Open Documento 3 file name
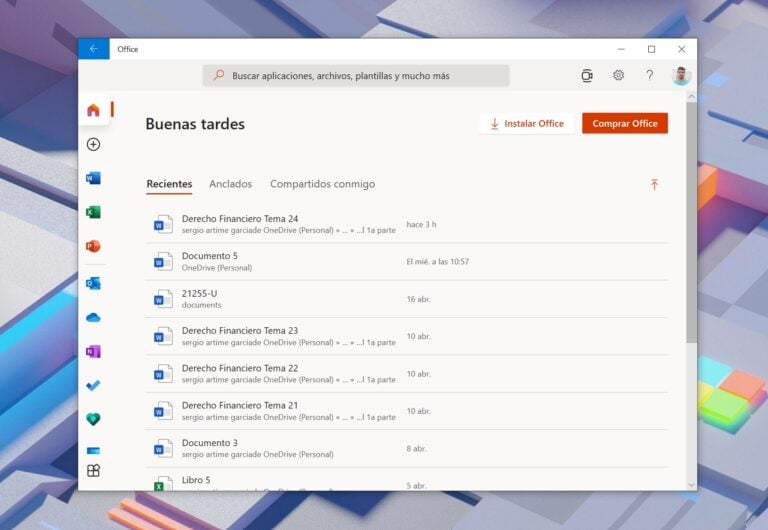The height and width of the screenshot is (530, 768). click(210, 443)
